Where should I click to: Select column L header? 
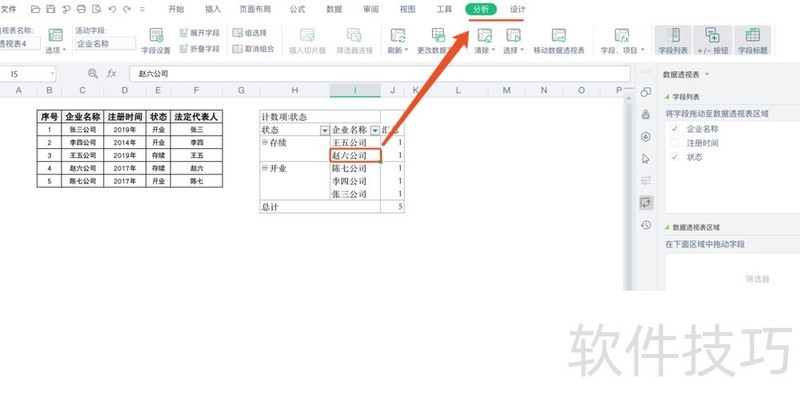tap(458, 90)
